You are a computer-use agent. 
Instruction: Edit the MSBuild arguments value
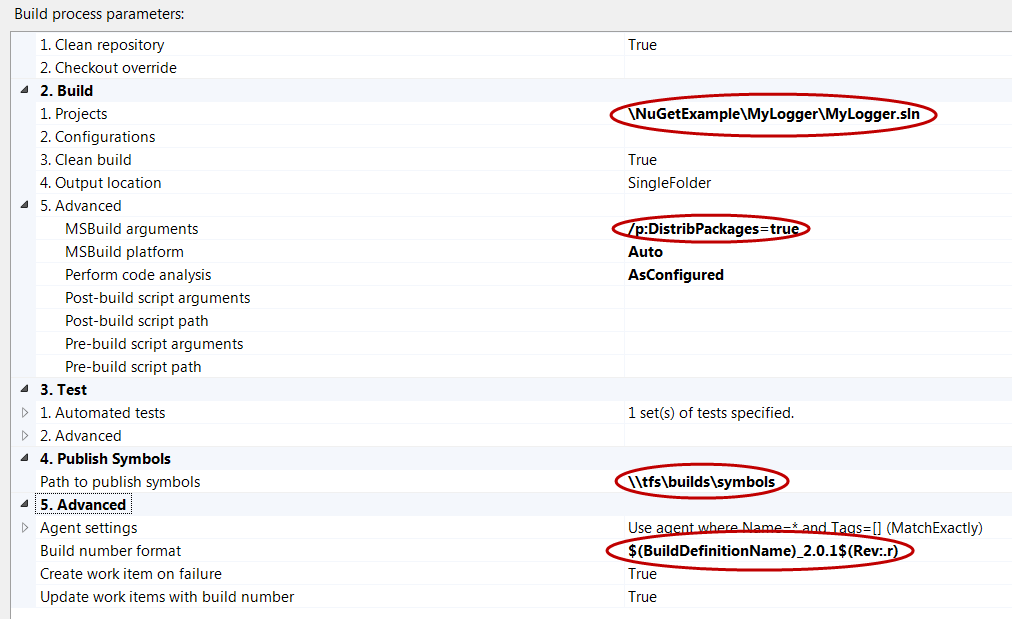point(713,229)
